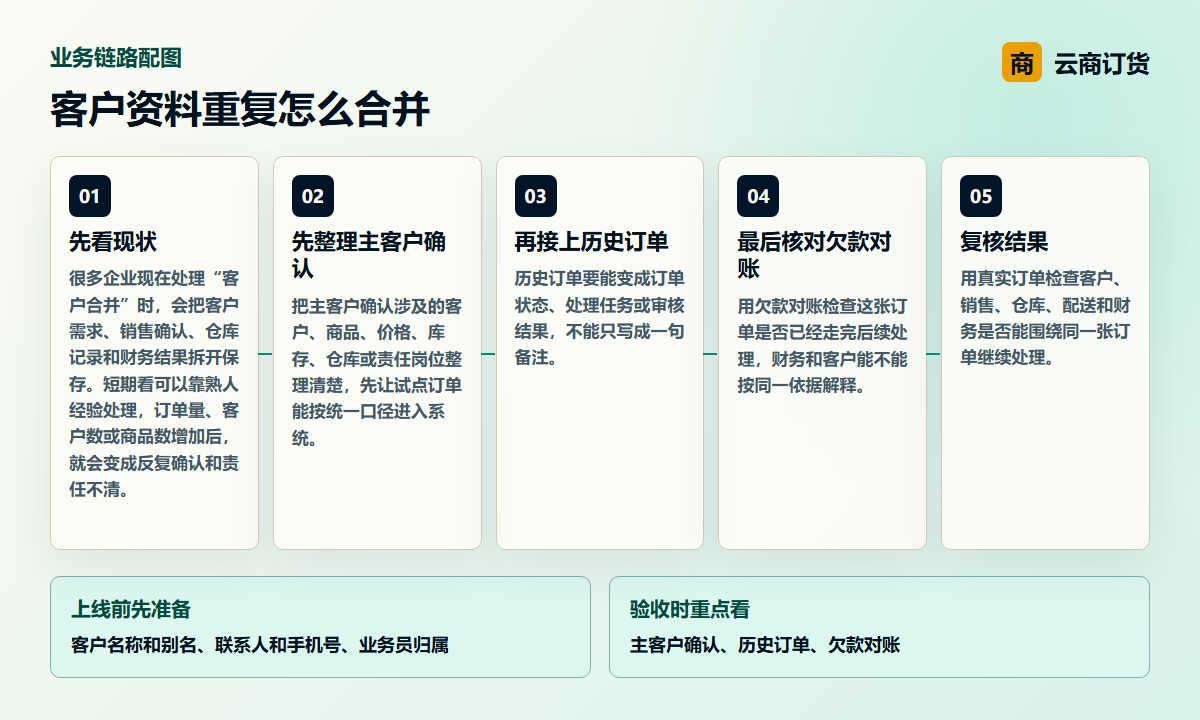Click the paragraph starting 用欠款对账检查这张订单
Image resolution: width=1200 pixels, height=720 pixels.
[x=823, y=346]
